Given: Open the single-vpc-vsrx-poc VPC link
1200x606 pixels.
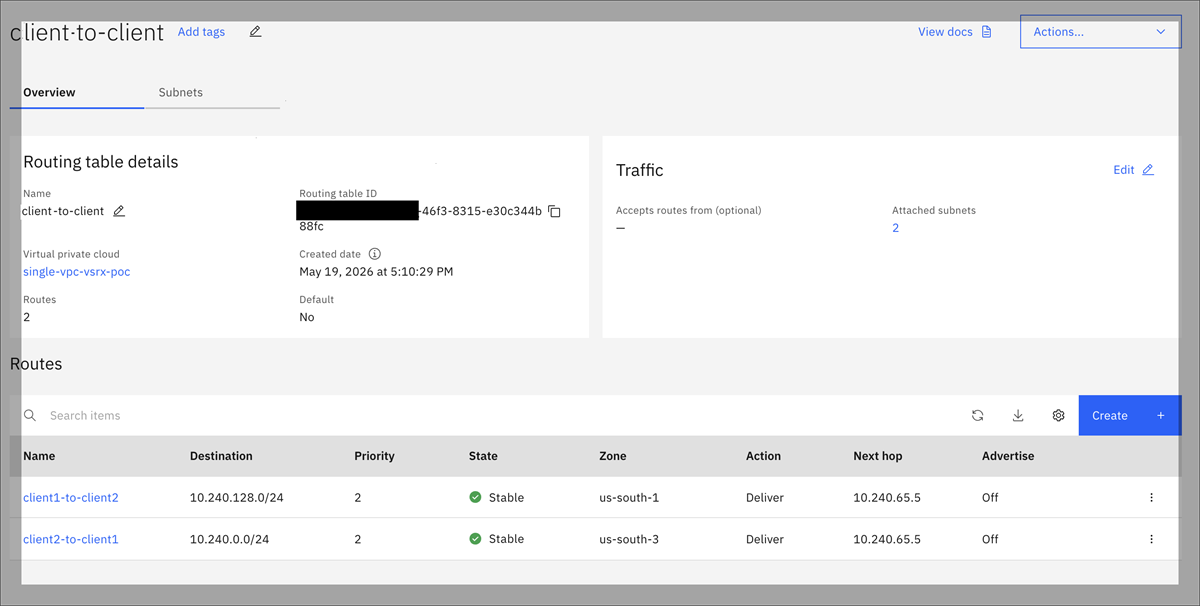Looking at the screenshot, I should click(77, 272).
